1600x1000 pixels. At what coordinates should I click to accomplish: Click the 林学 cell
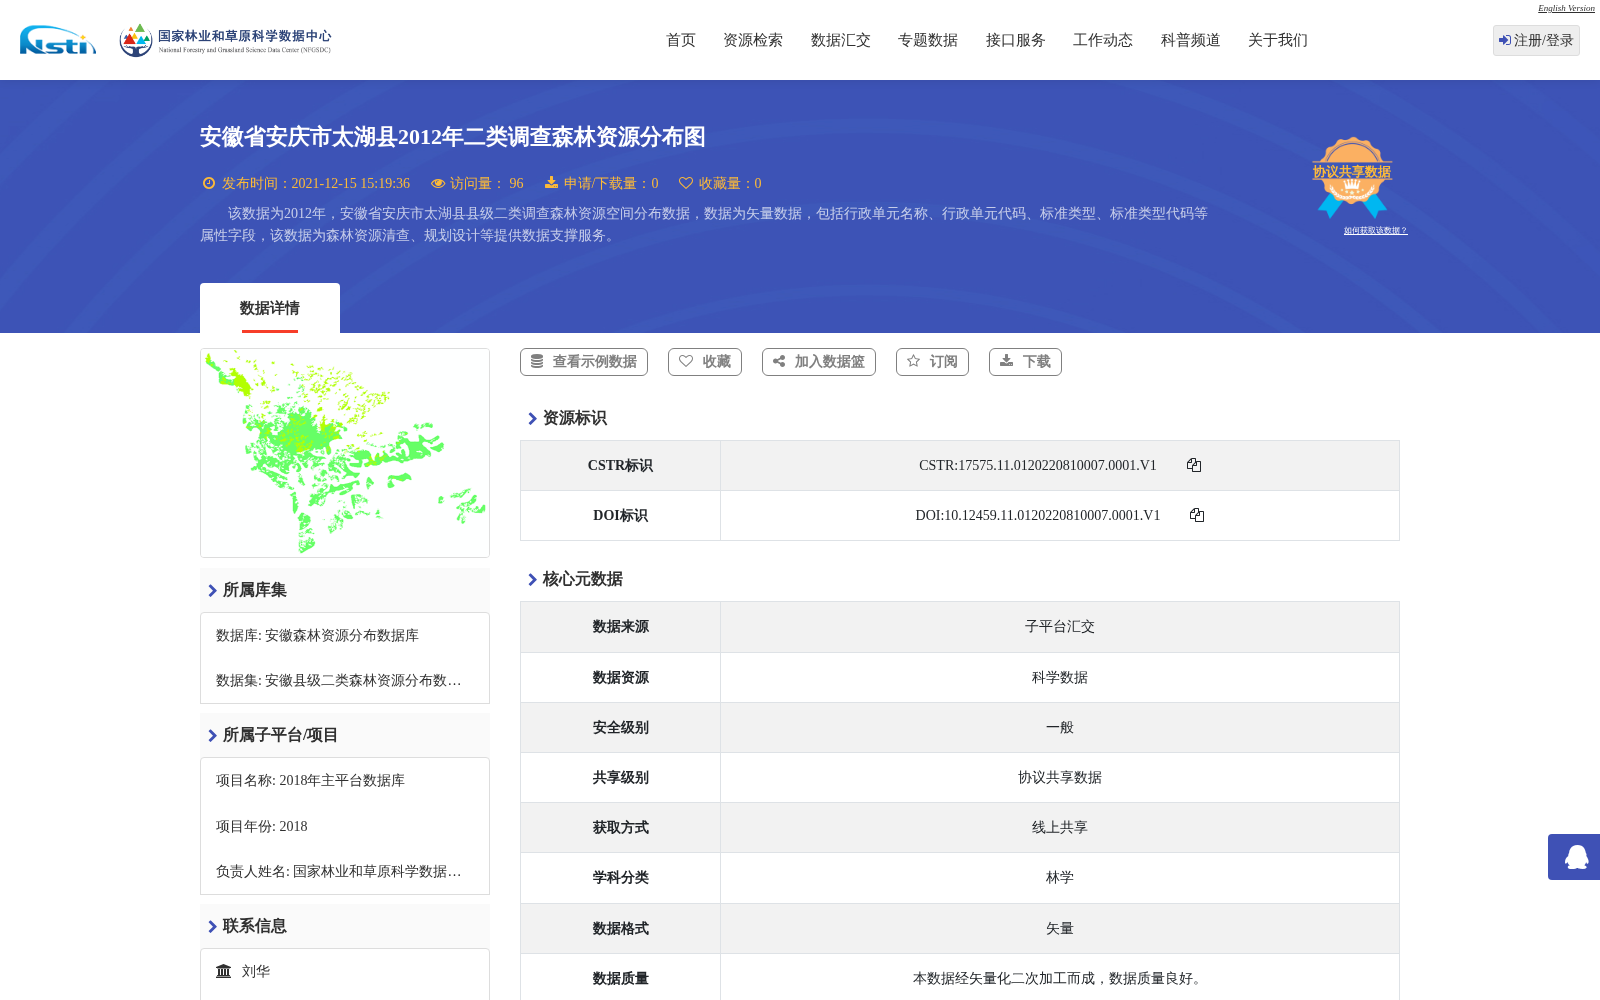[1059, 878]
